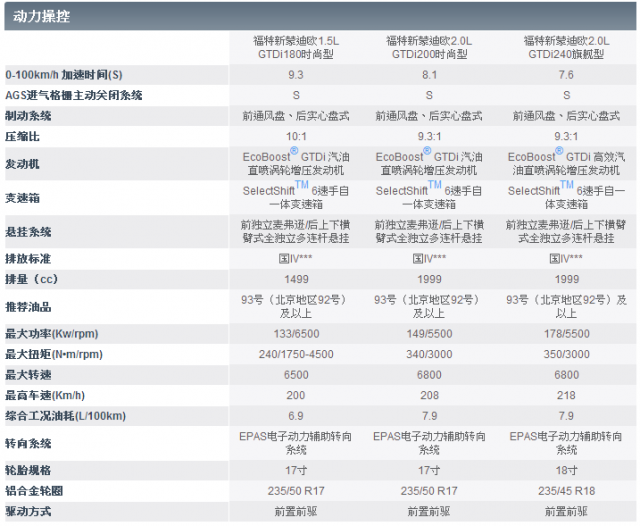Select column header 福特新蒙迪欧1.5L GTDi180时尚型

(x=296, y=47)
